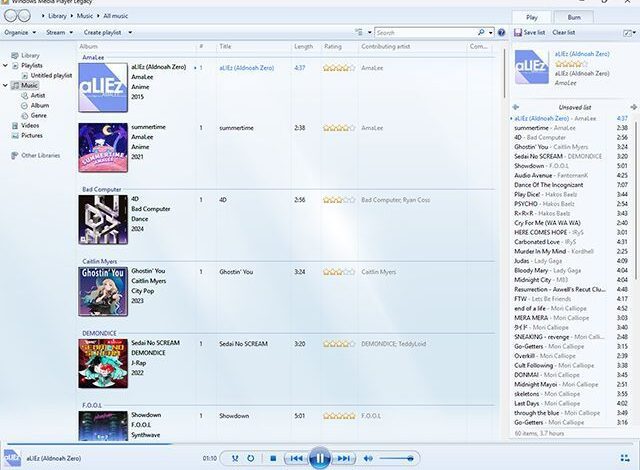The image size is (640, 470).
Task: Select Audio Avenue in the Unsaved list
Action: click(570, 175)
